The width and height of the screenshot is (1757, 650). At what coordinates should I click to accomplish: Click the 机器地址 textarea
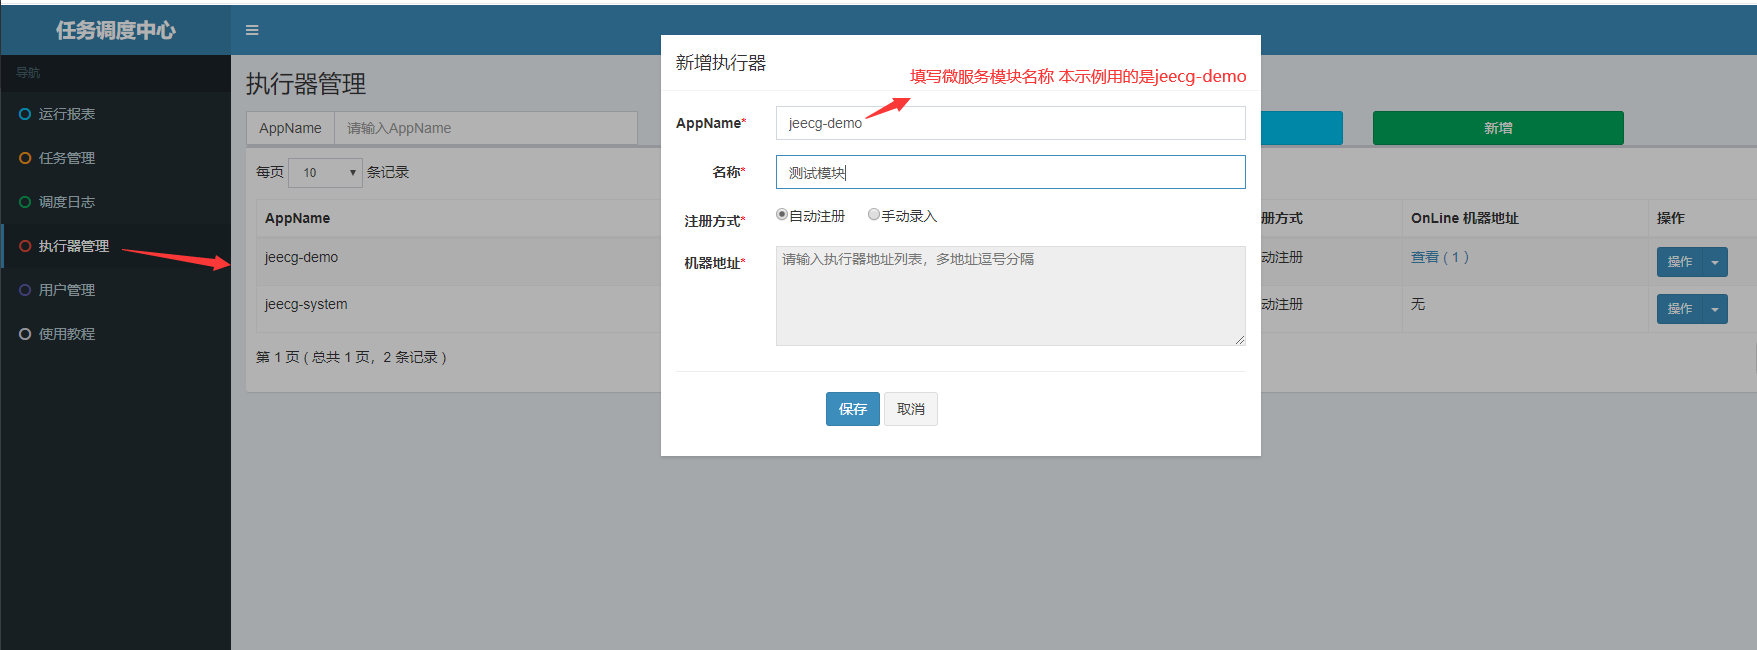click(x=1011, y=296)
